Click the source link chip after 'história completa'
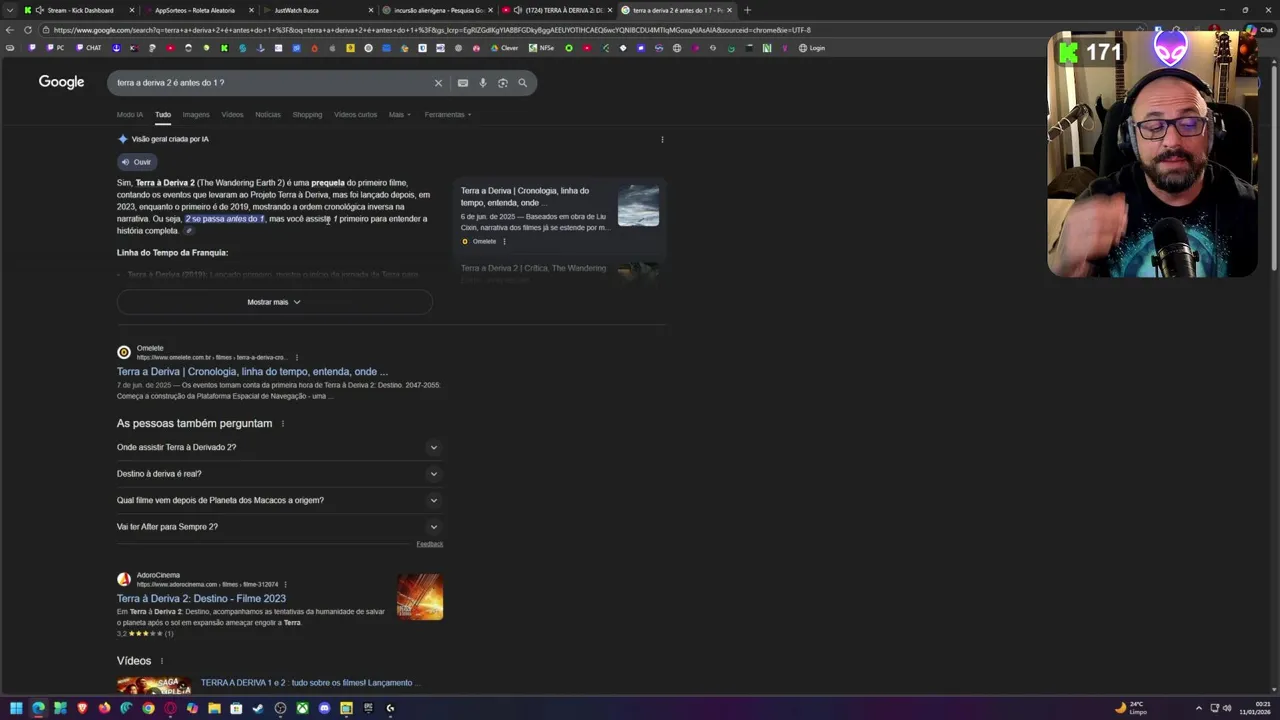Image resolution: width=1280 pixels, height=720 pixels. click(x=188, y=231)
